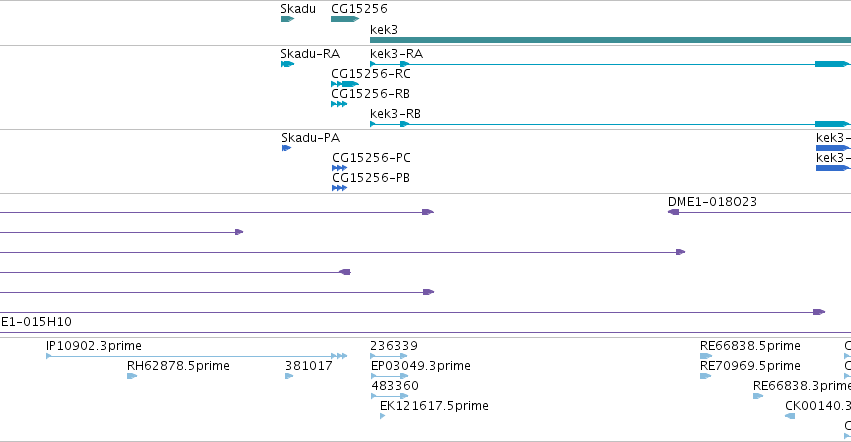Click the Skadu-RA transcript glyph
This screenshot has width=851, height=442.
[x=287, y=64]
